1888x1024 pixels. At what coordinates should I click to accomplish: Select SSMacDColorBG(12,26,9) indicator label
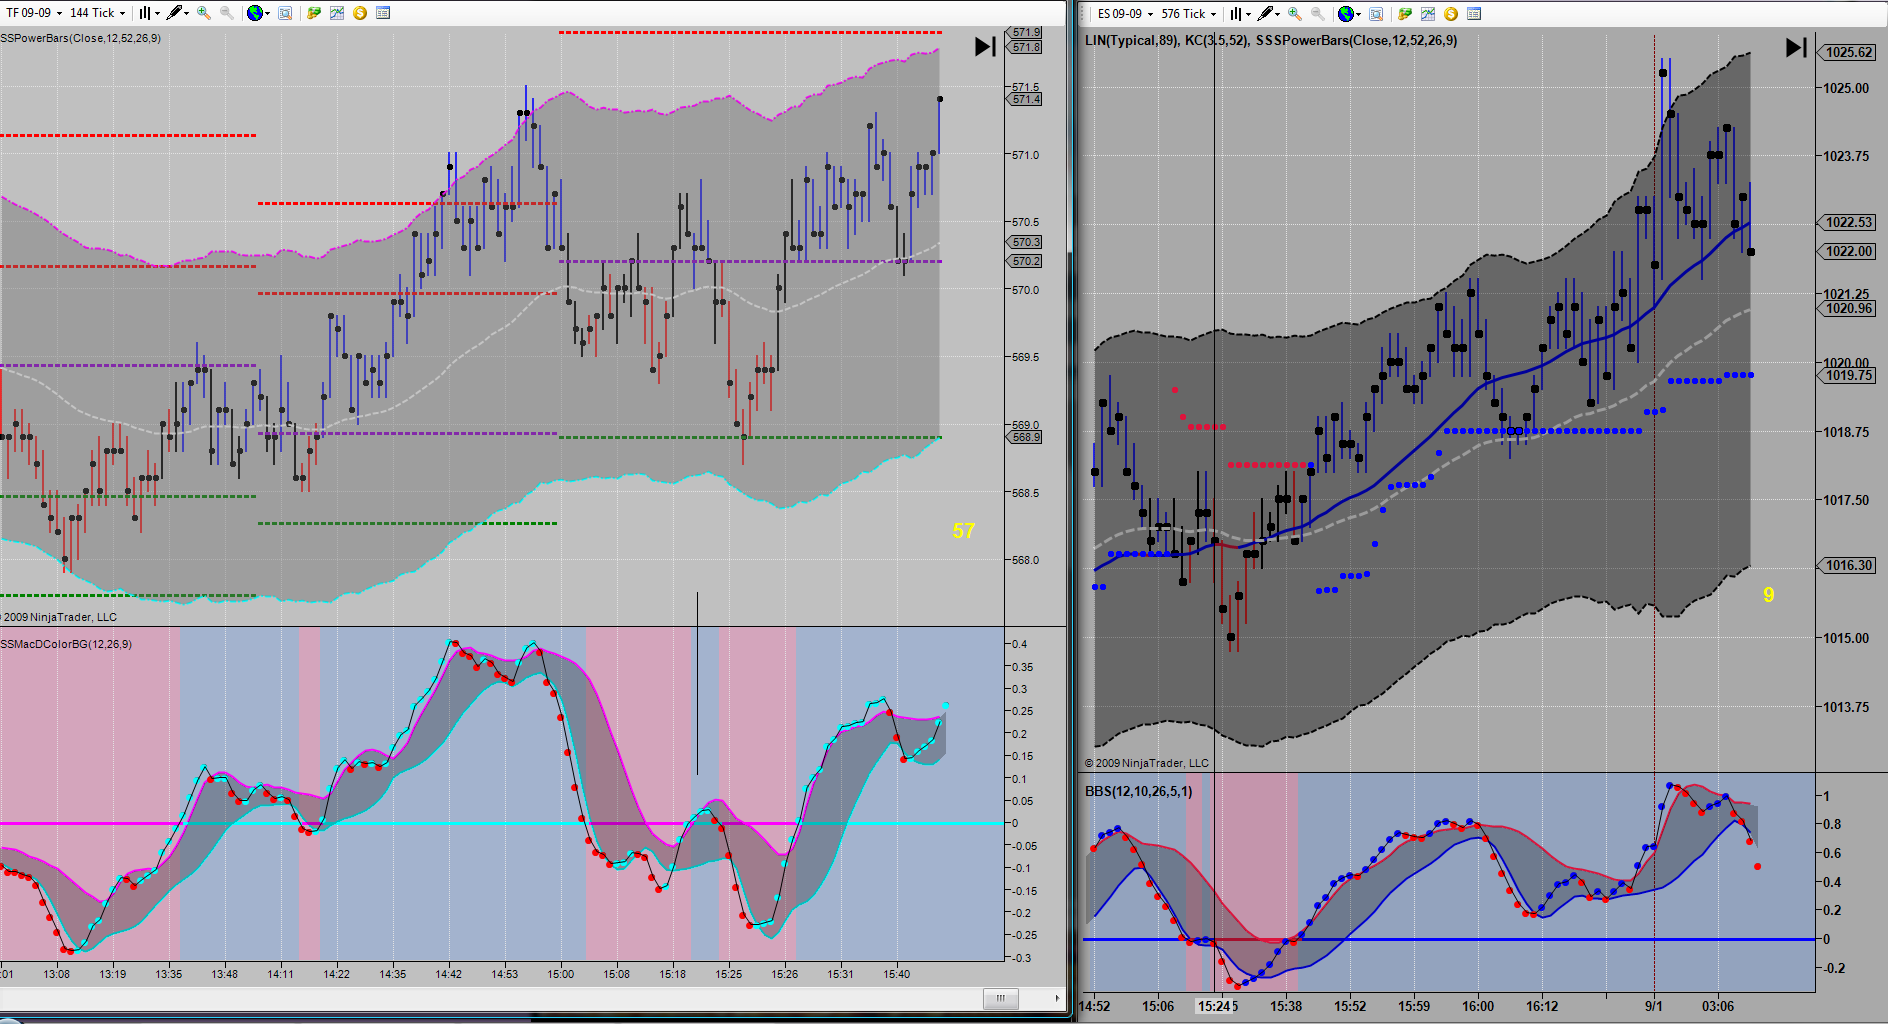coord(66,644)
